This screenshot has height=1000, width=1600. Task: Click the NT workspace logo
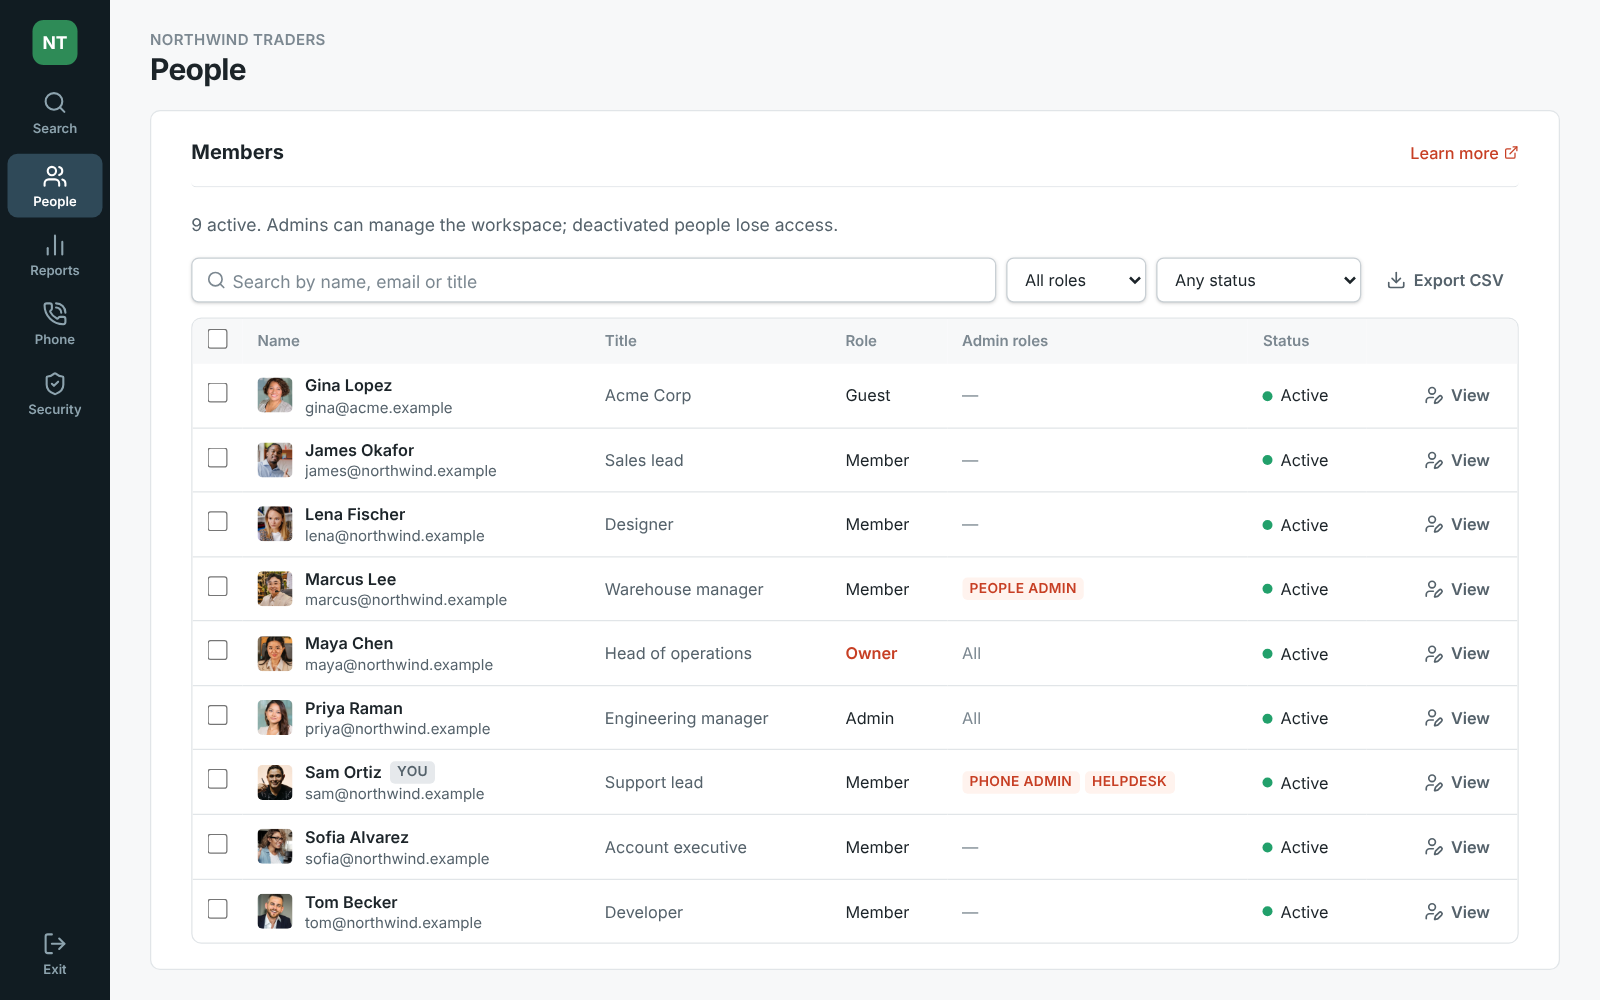pos(55,43)
